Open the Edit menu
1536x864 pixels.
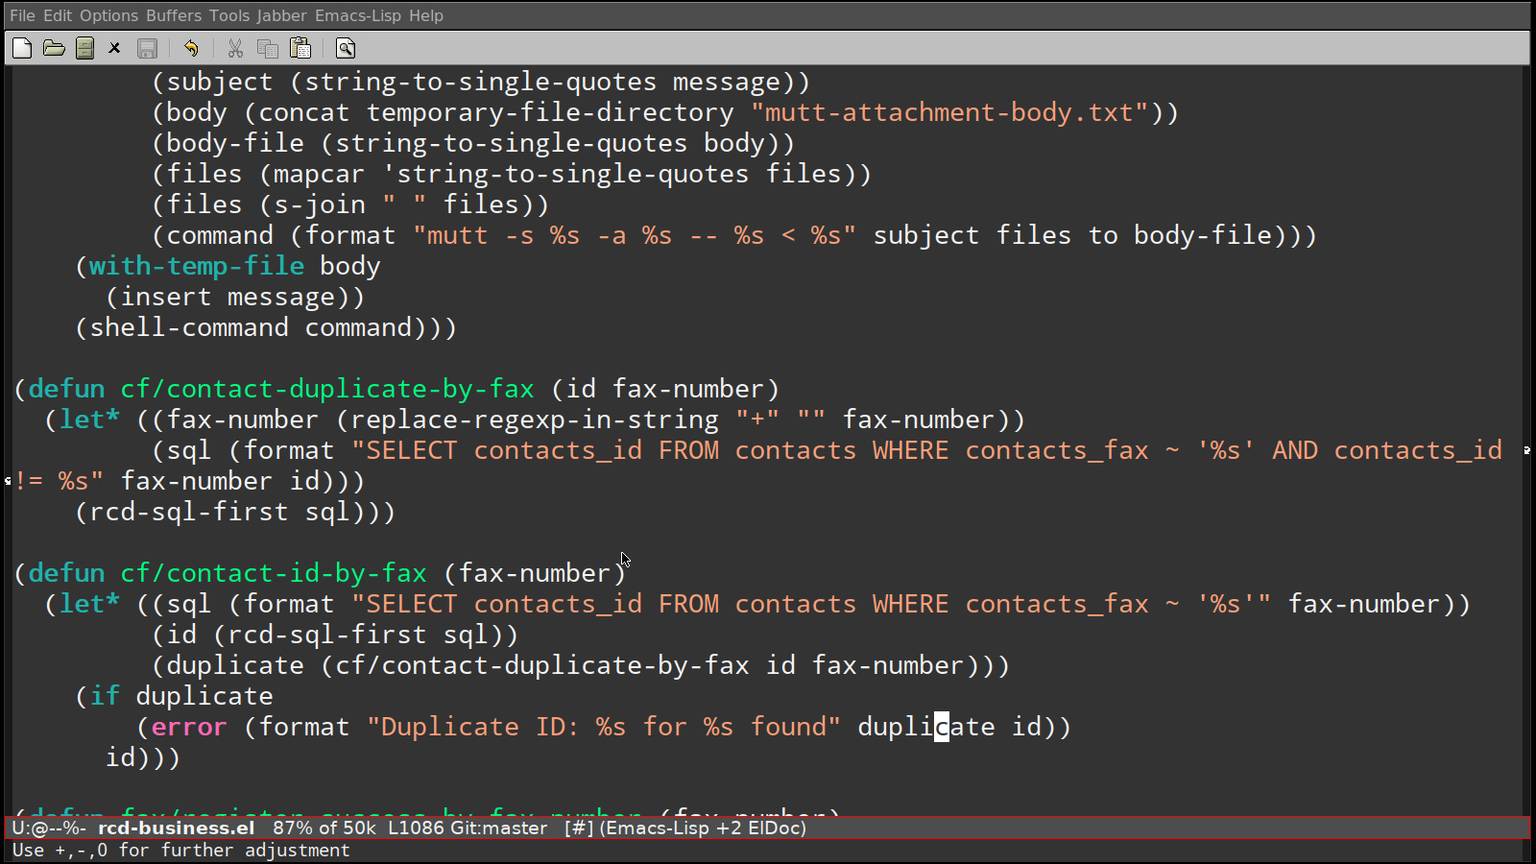(58, 16)
